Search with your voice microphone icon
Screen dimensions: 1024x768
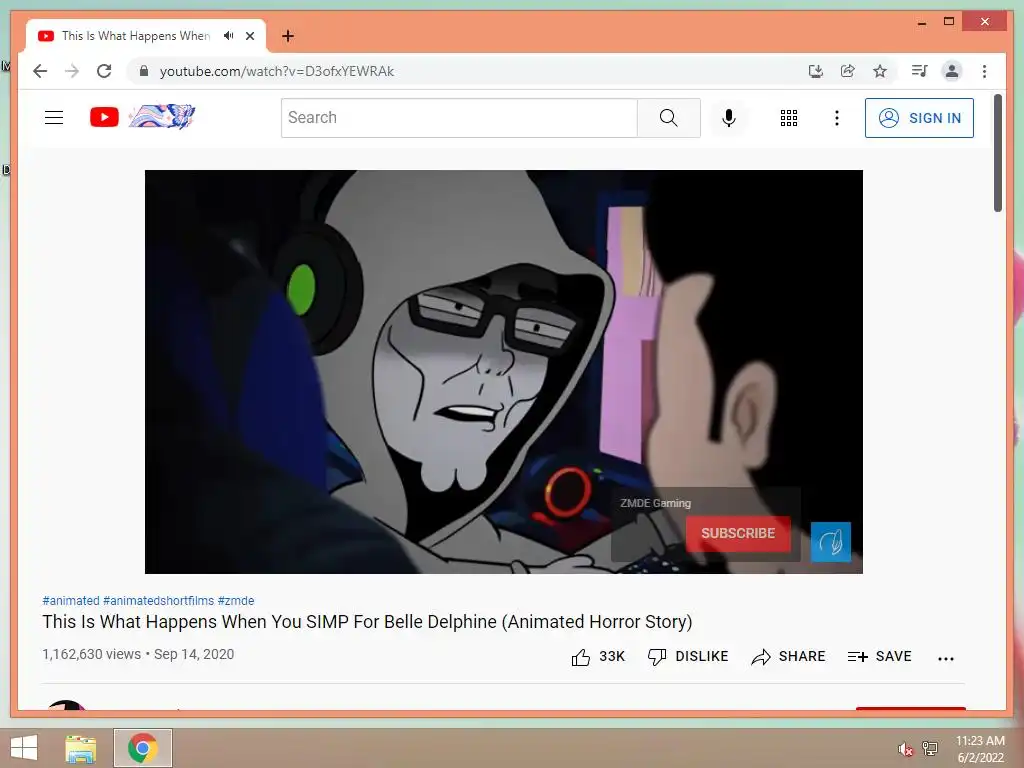[729, 118]
